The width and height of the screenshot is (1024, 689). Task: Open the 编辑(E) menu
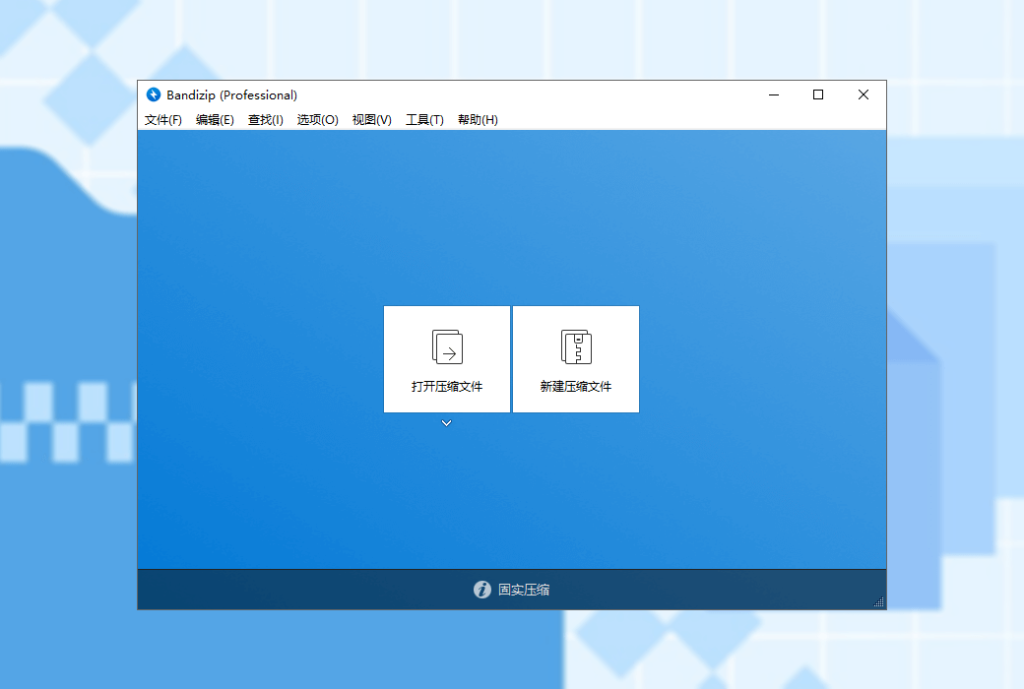pos(215,120)
